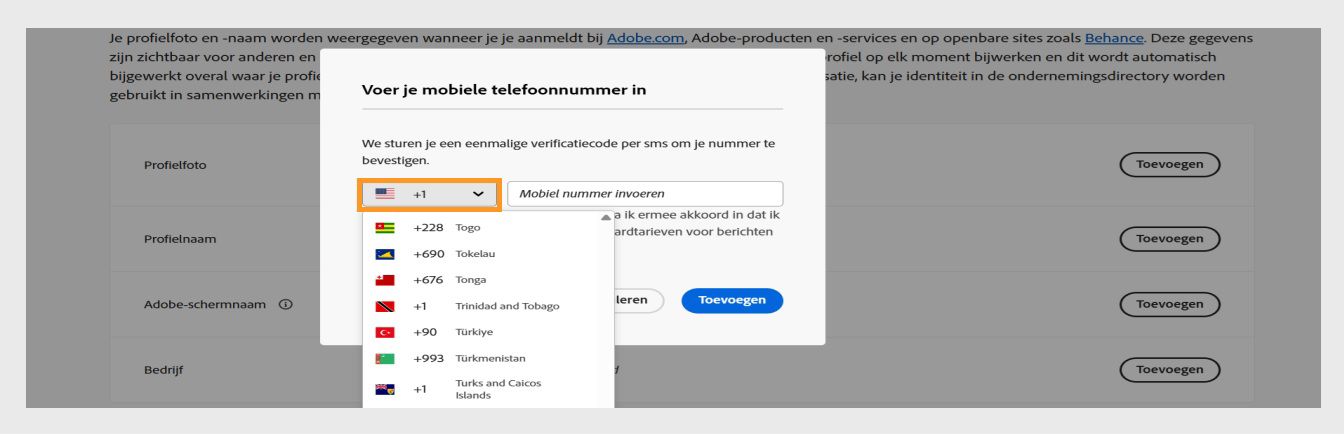This screenshot has width=1344, height=434.
Task: Click the Tokelau flag icon
Action: tap(385, 254)
